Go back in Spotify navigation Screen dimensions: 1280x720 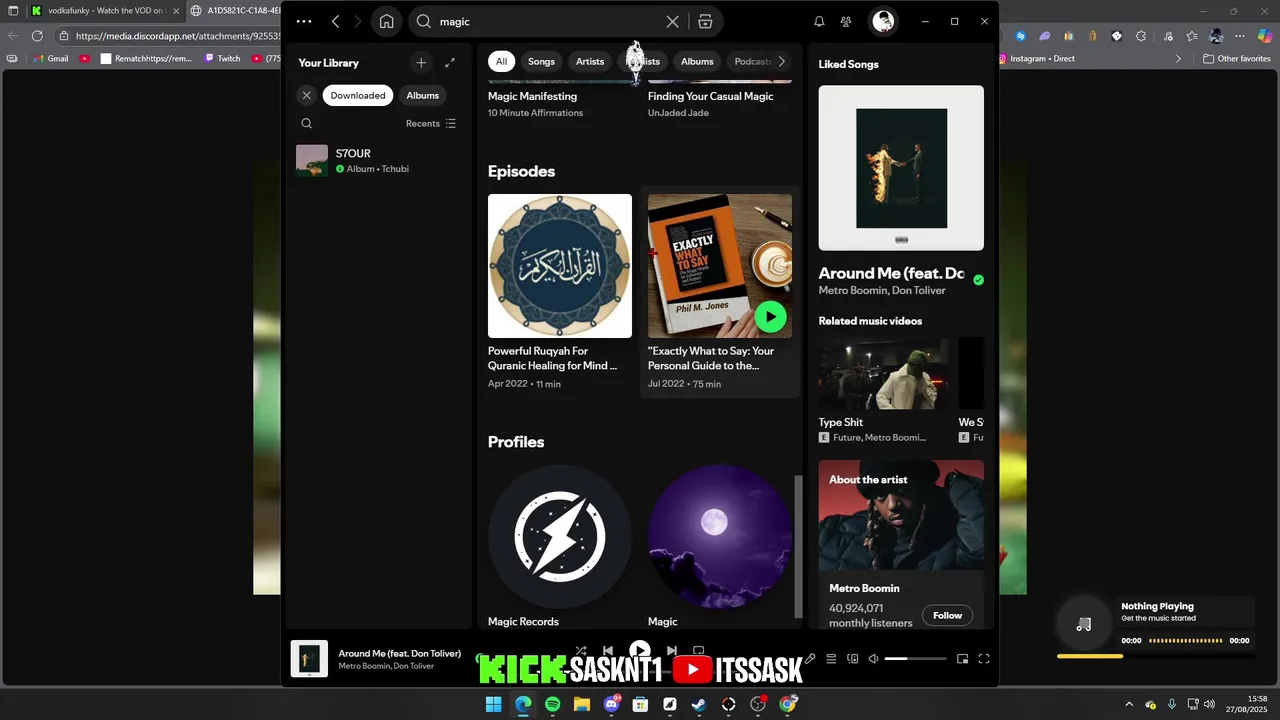pyautogui.click(x=335, y=21)
